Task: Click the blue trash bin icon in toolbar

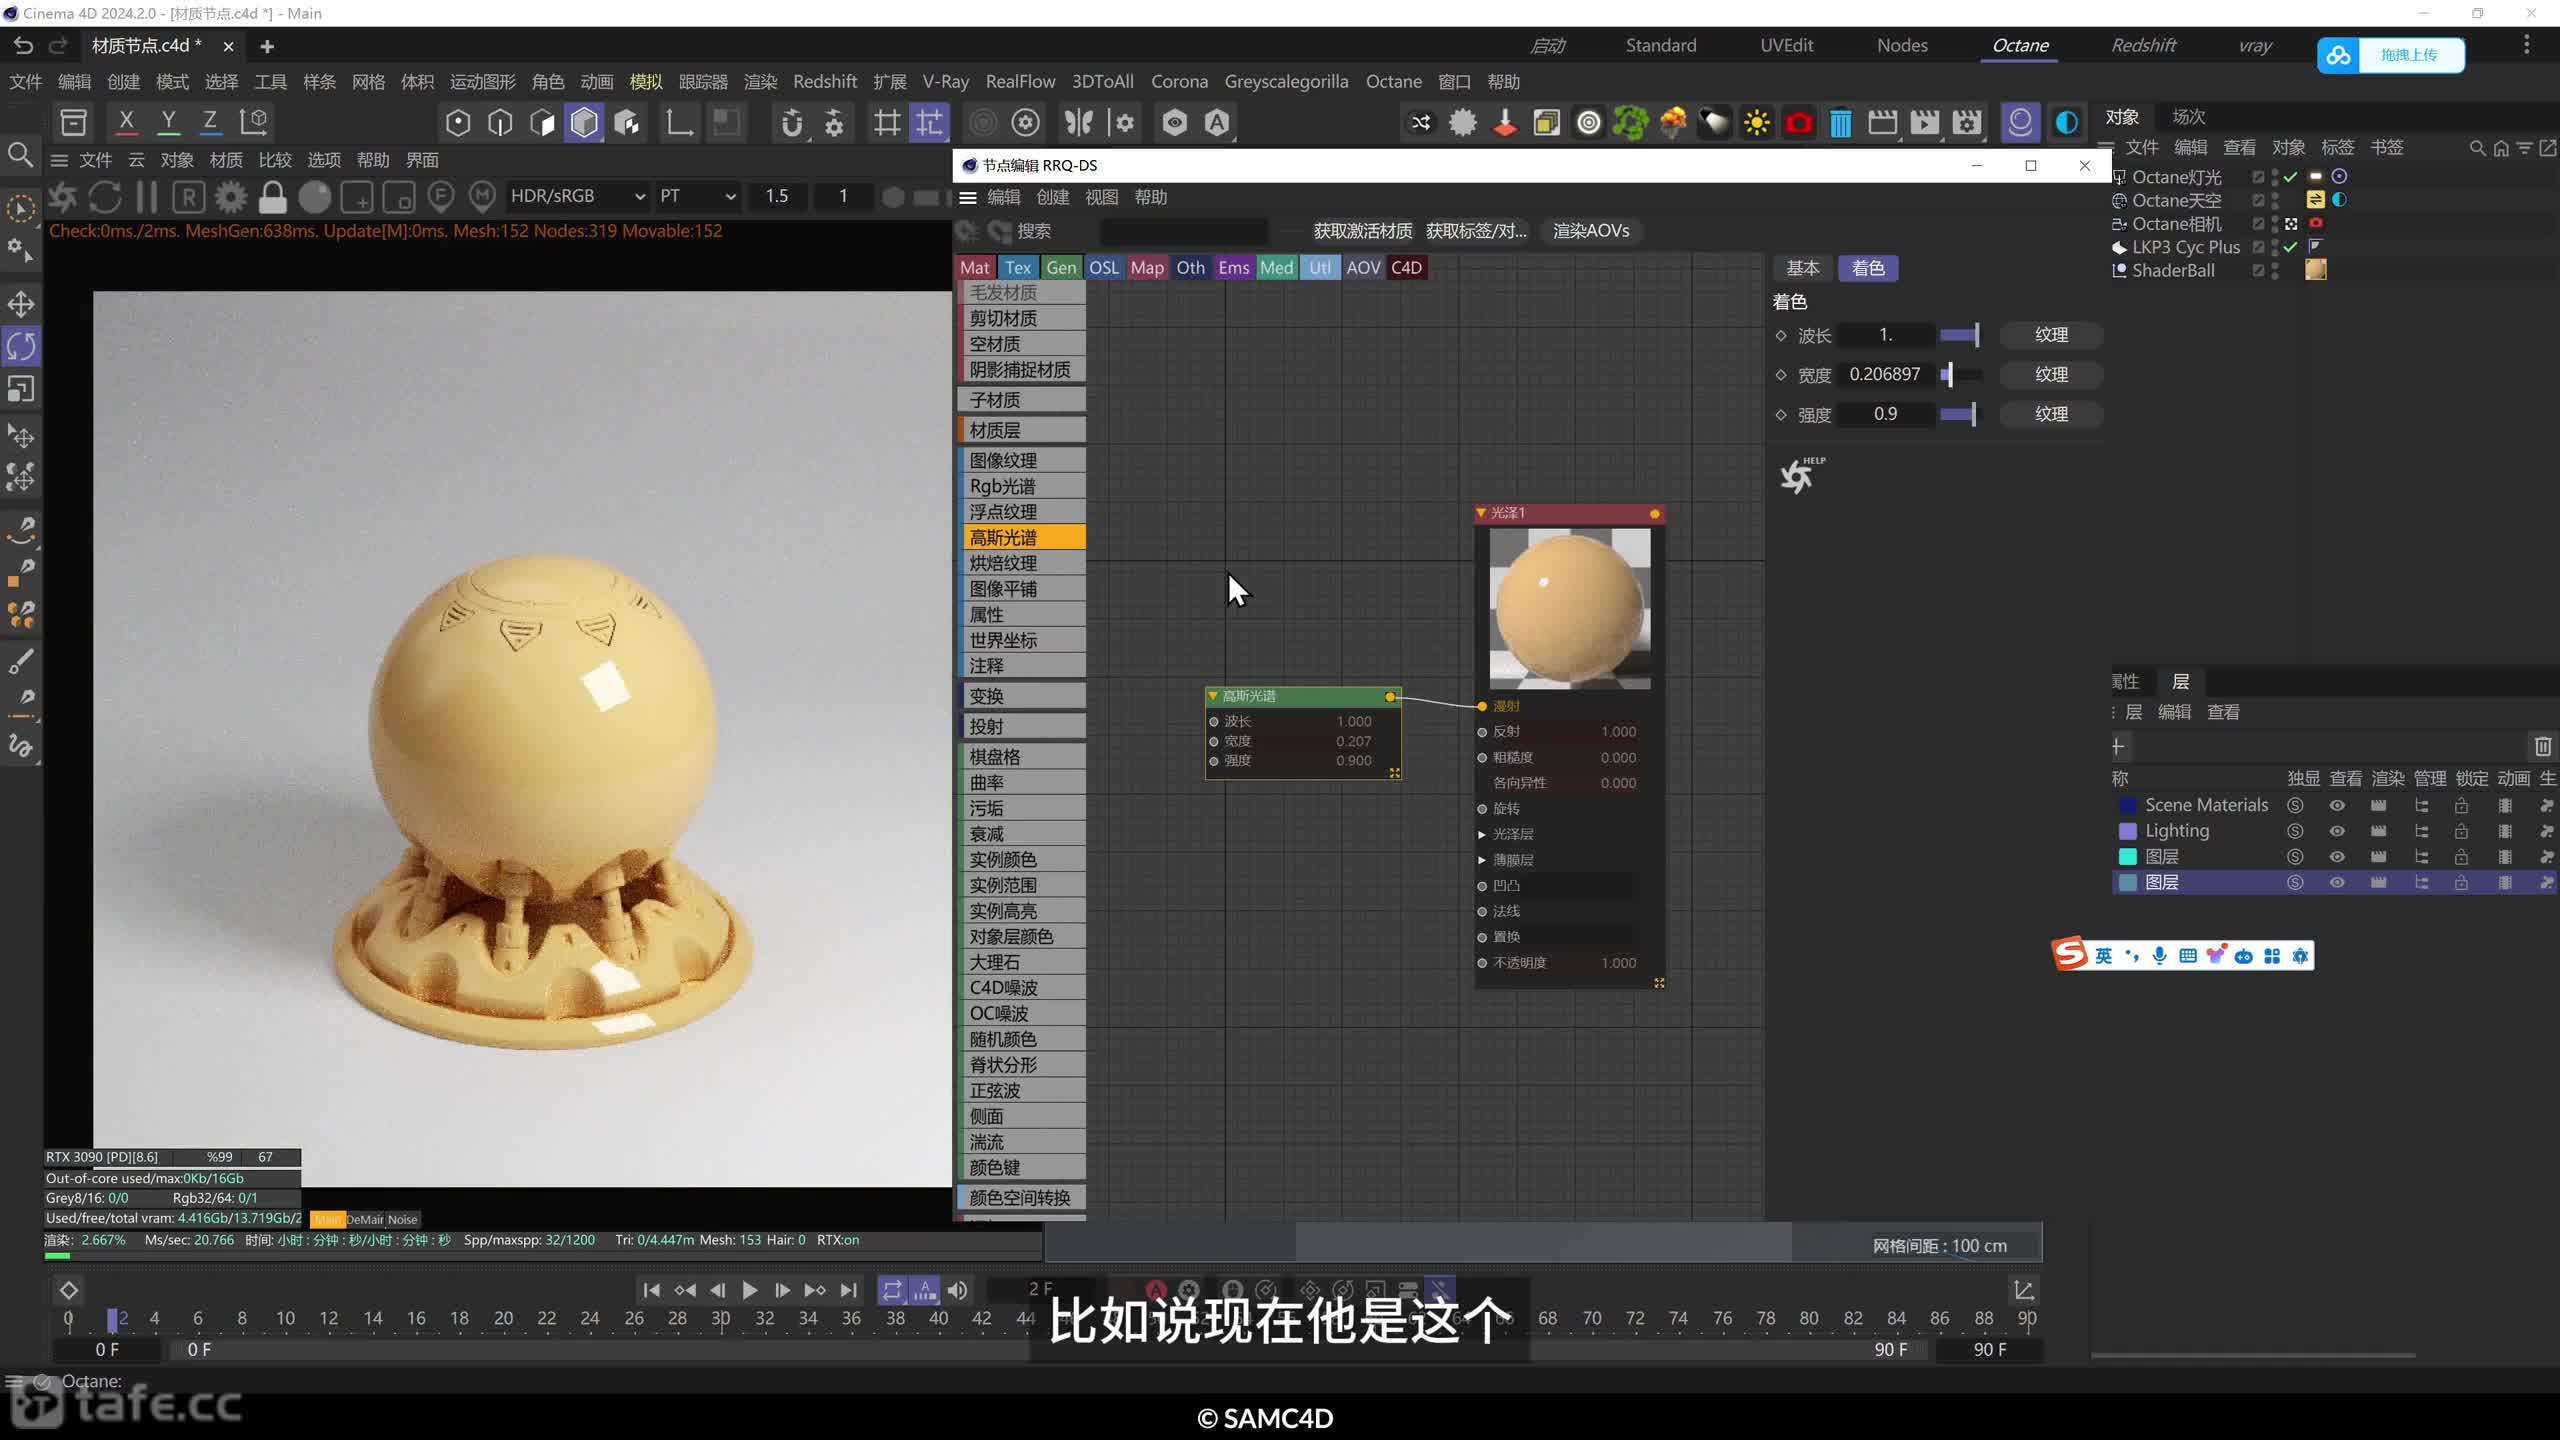Action: point(1840,123)
